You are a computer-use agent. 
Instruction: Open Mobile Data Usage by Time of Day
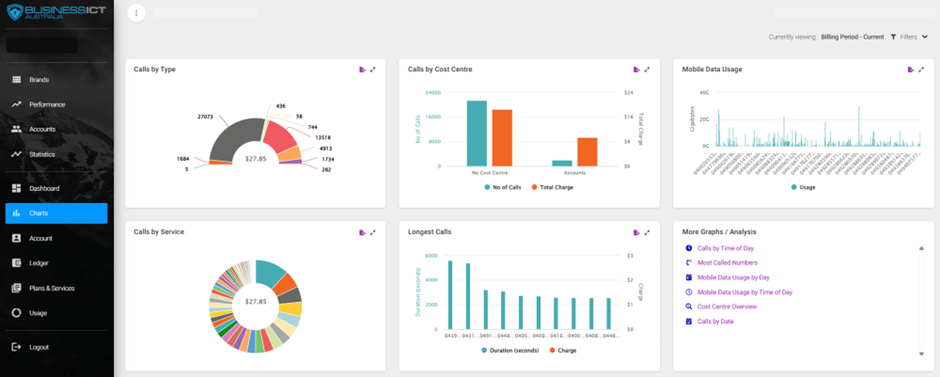click(745, 292)
